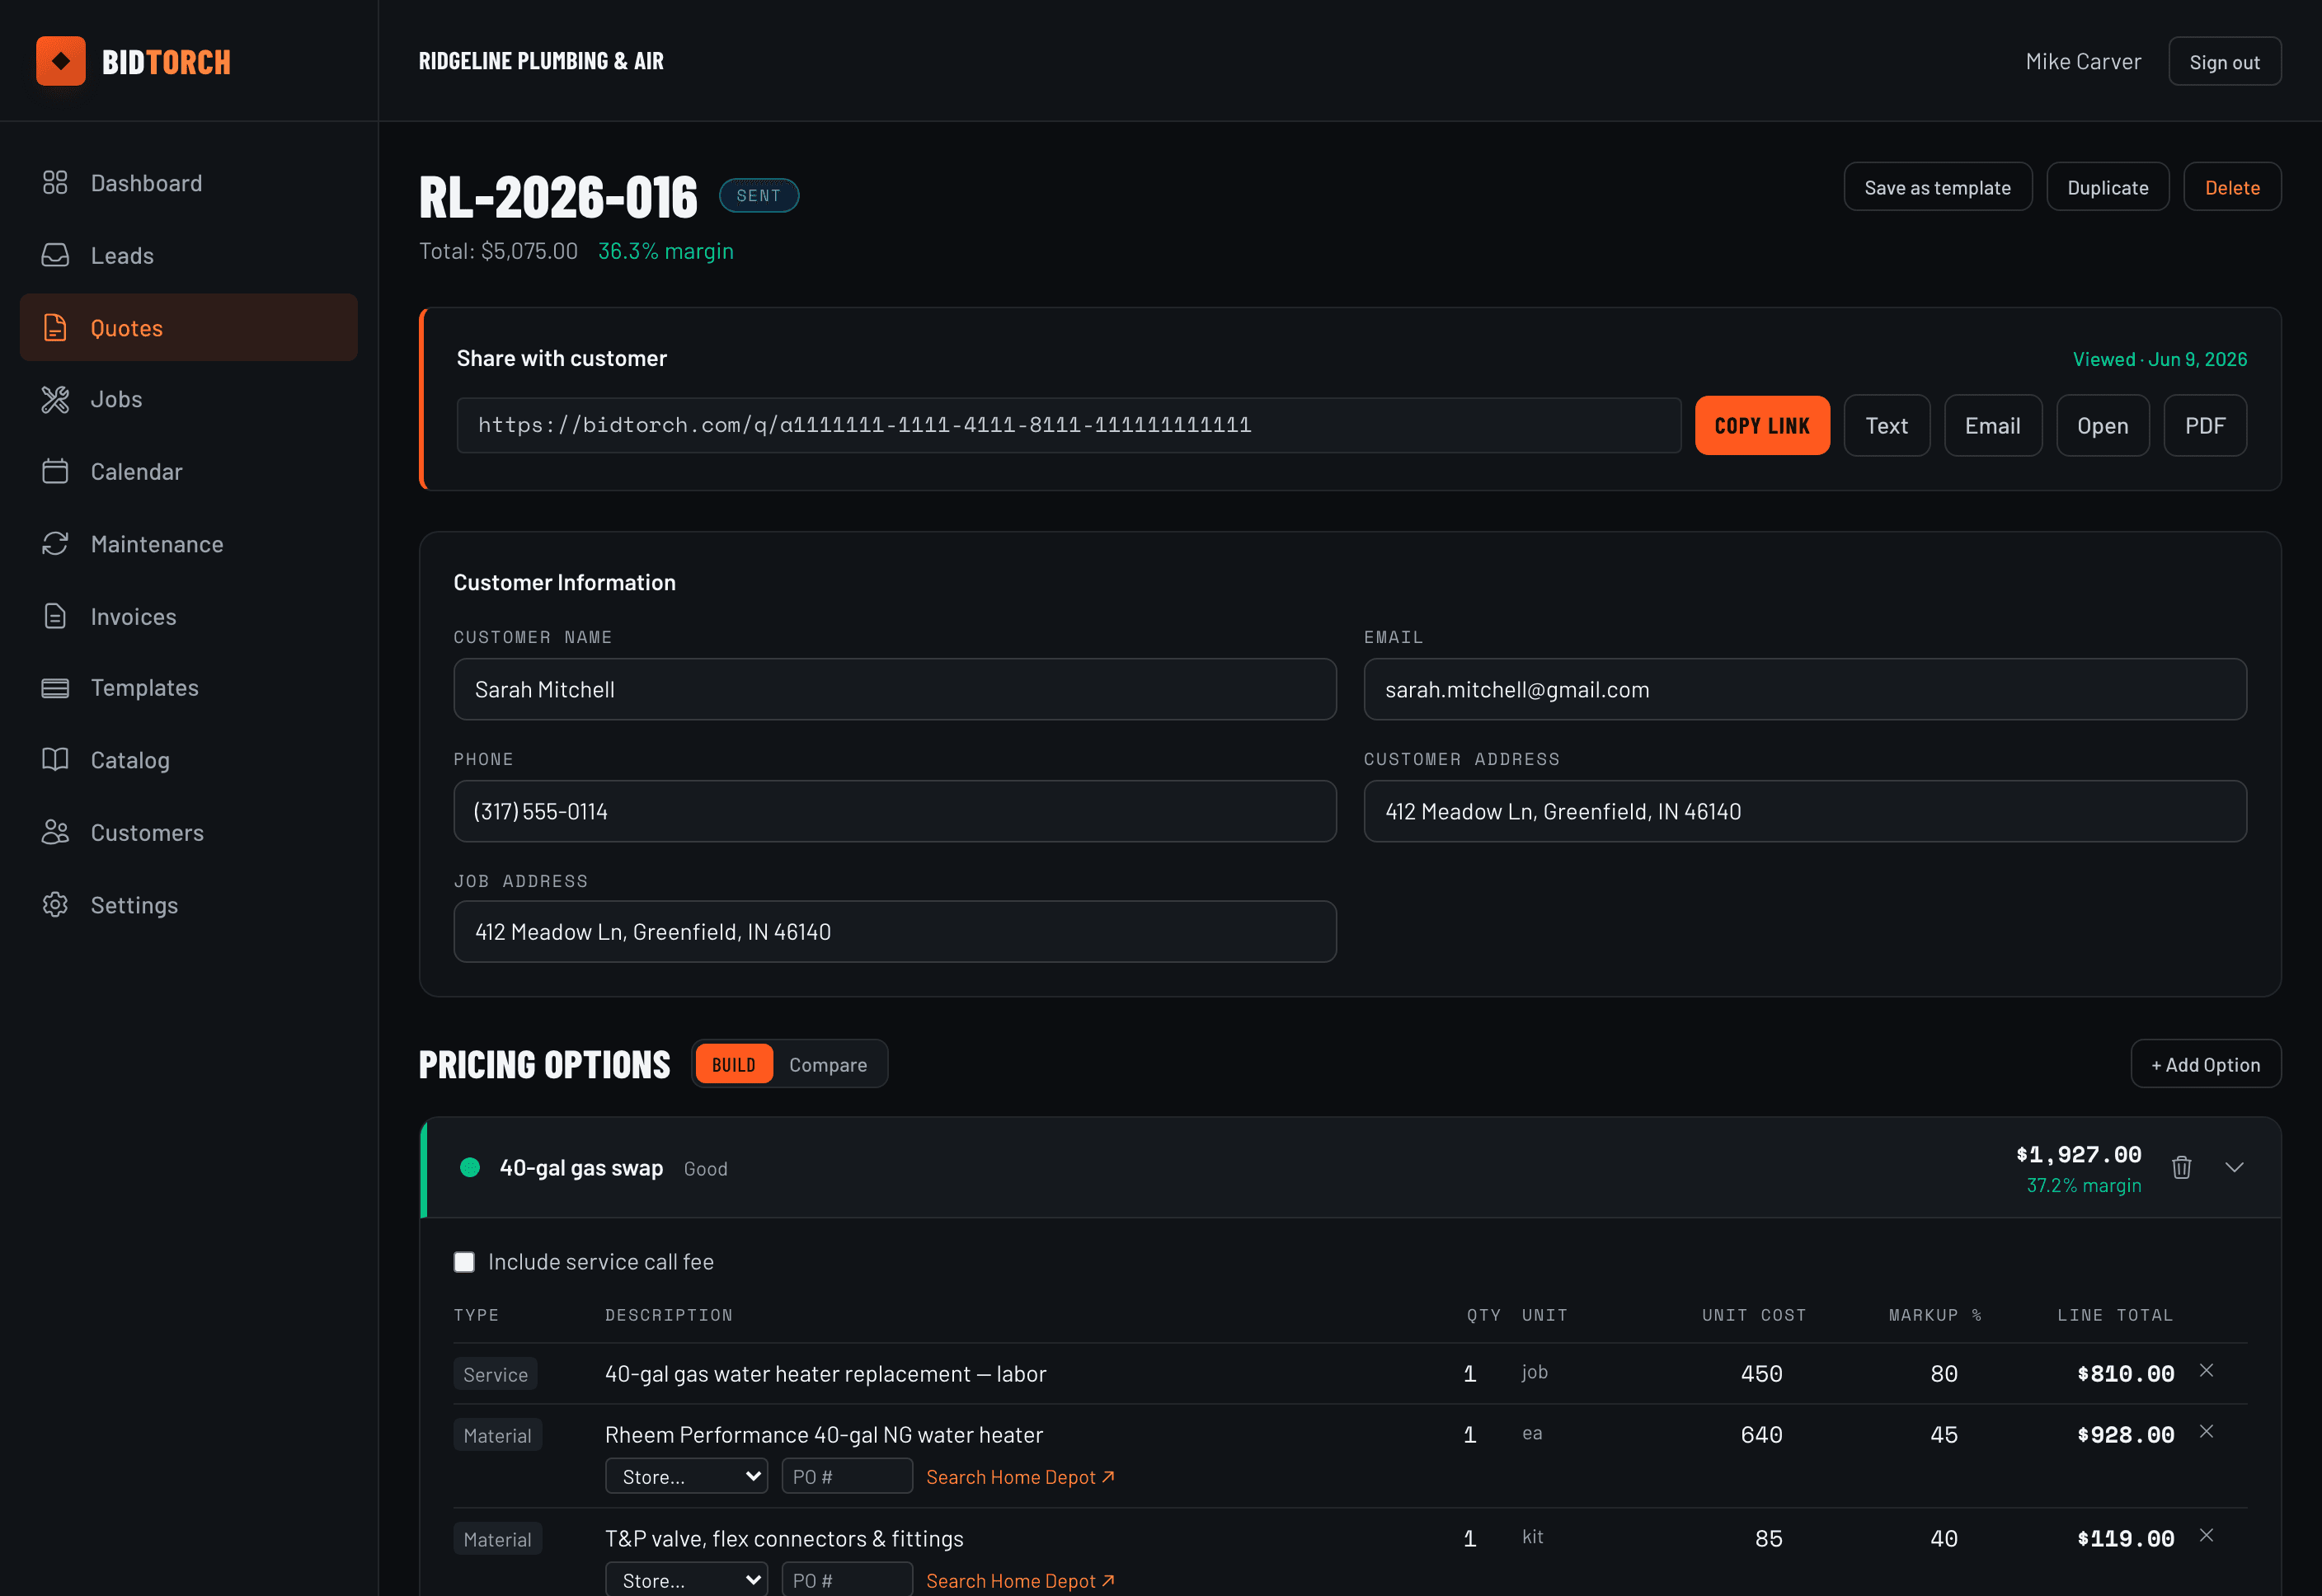Edit unit cost 85 on T&P valve row
The height and width of the screenshot is (1596, 2322).
(1768, 1539)
